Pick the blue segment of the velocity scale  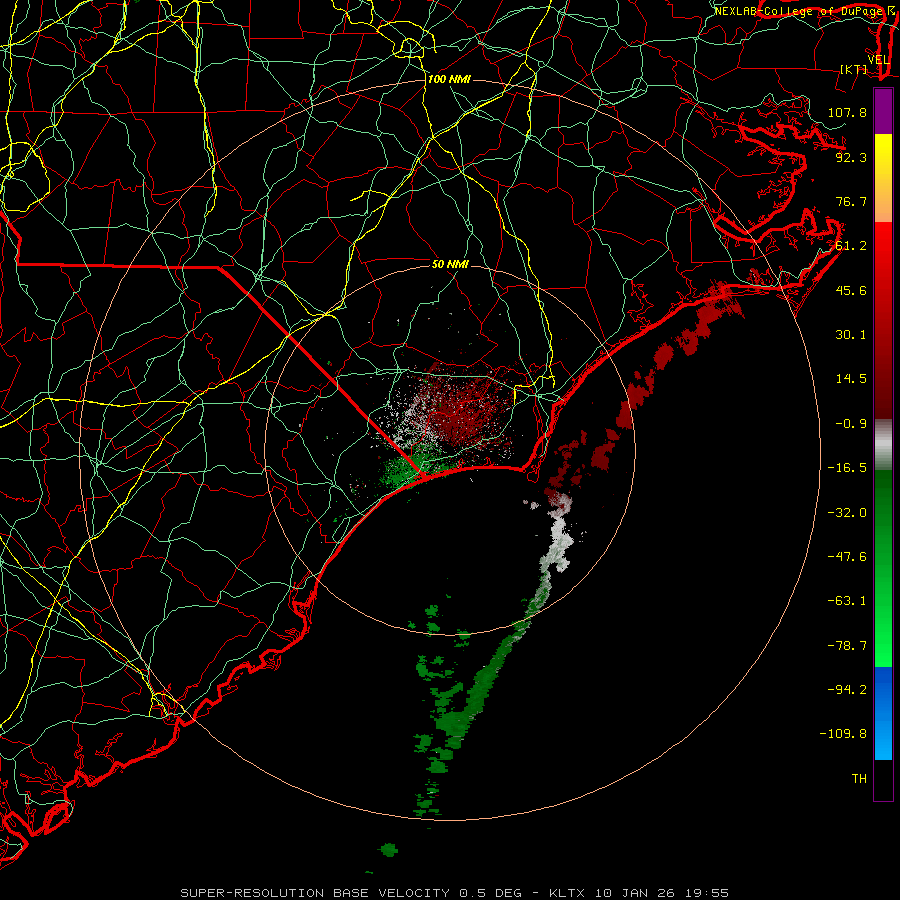click(883, 713)
